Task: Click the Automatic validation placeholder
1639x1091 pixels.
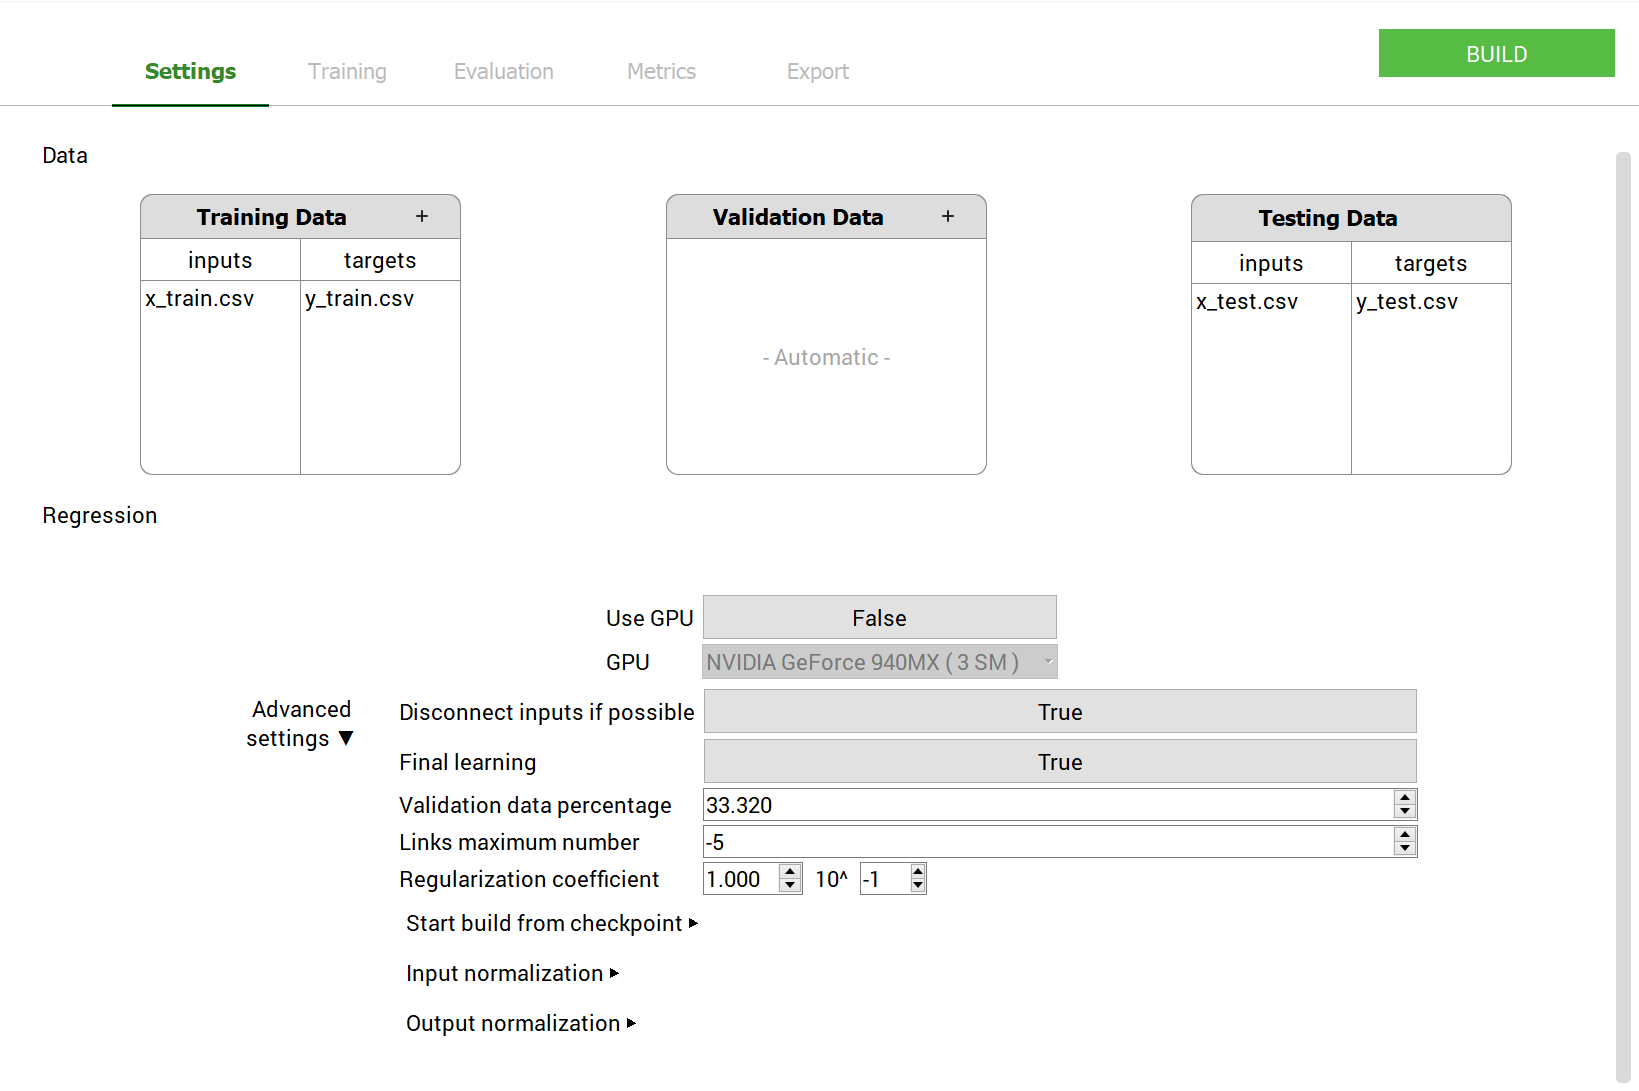Action: coord(826,357)
